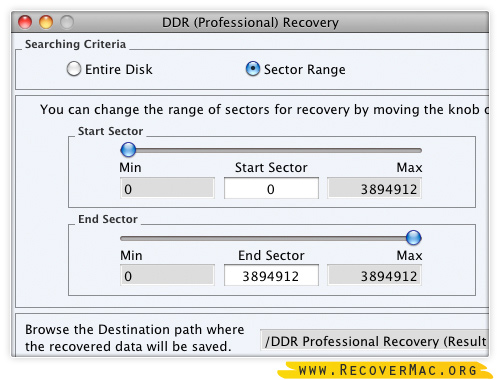Close the window with red button
Viewport: 500px width, 380px height.
coord(25,22)
